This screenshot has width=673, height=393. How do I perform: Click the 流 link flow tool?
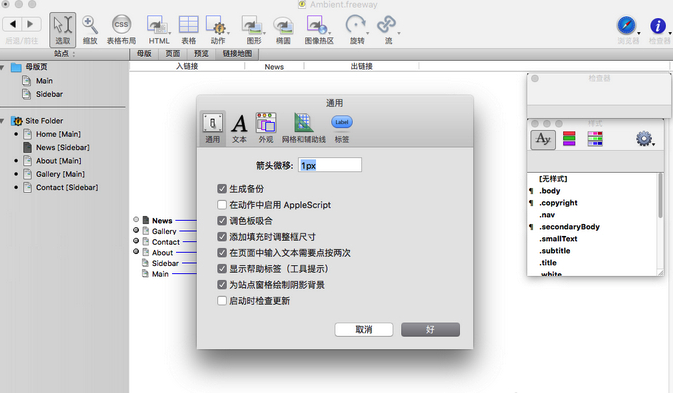click(387, 29)
